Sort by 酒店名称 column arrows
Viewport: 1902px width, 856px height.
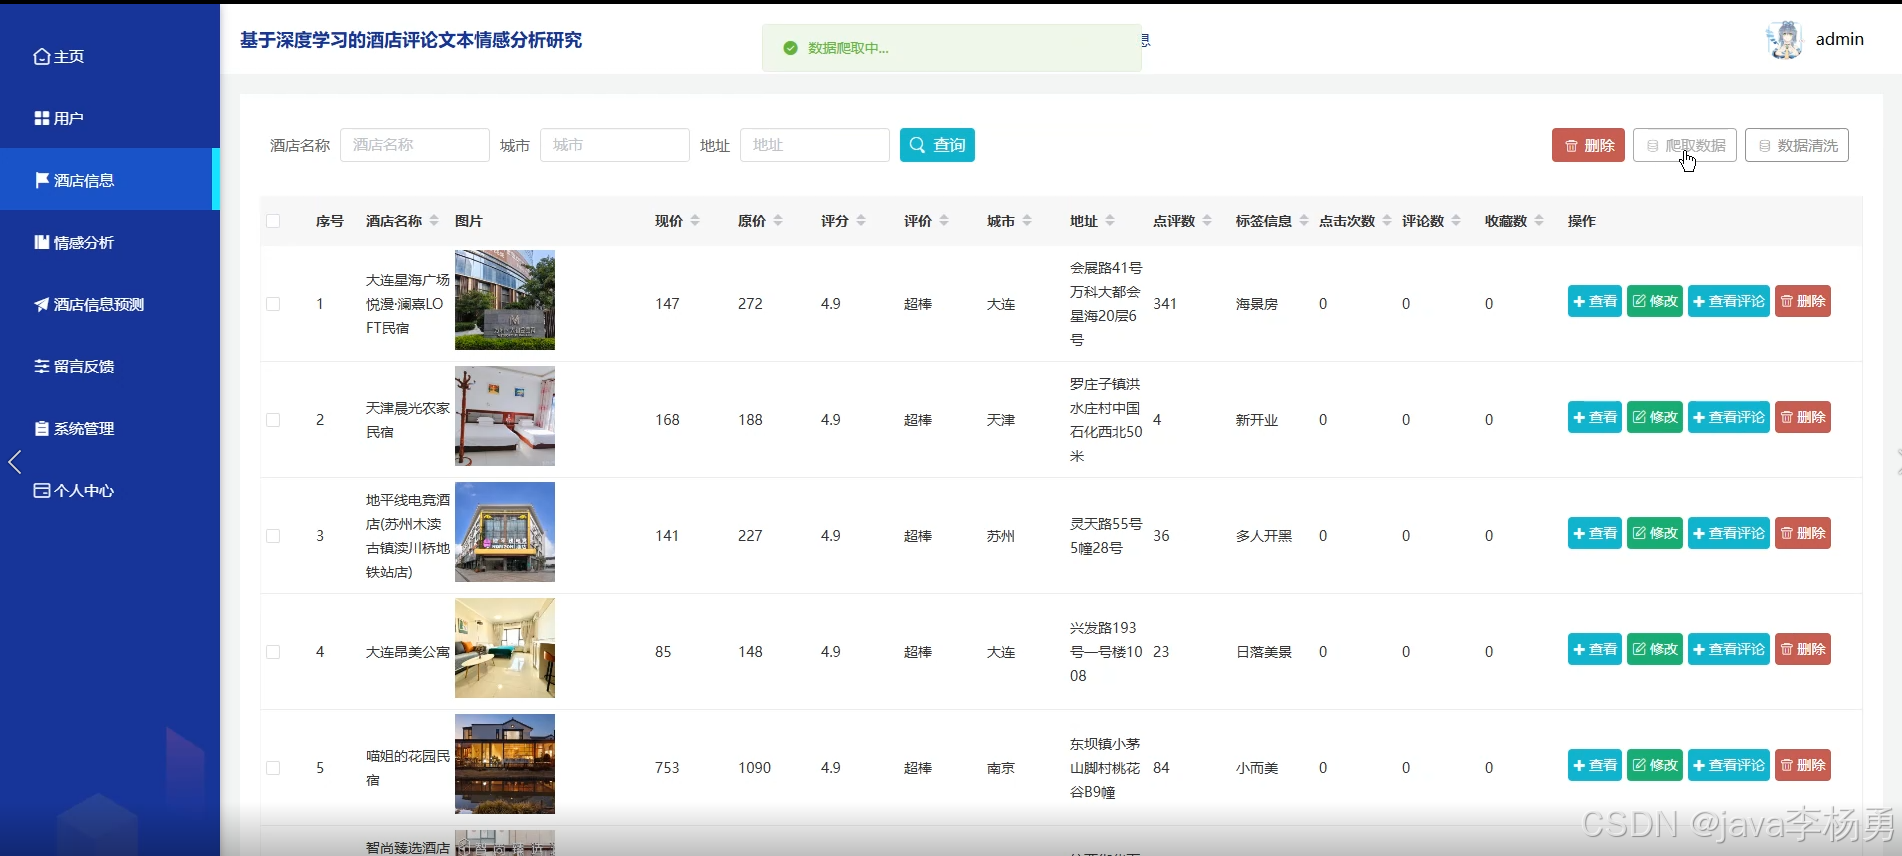tap(434, 221)
